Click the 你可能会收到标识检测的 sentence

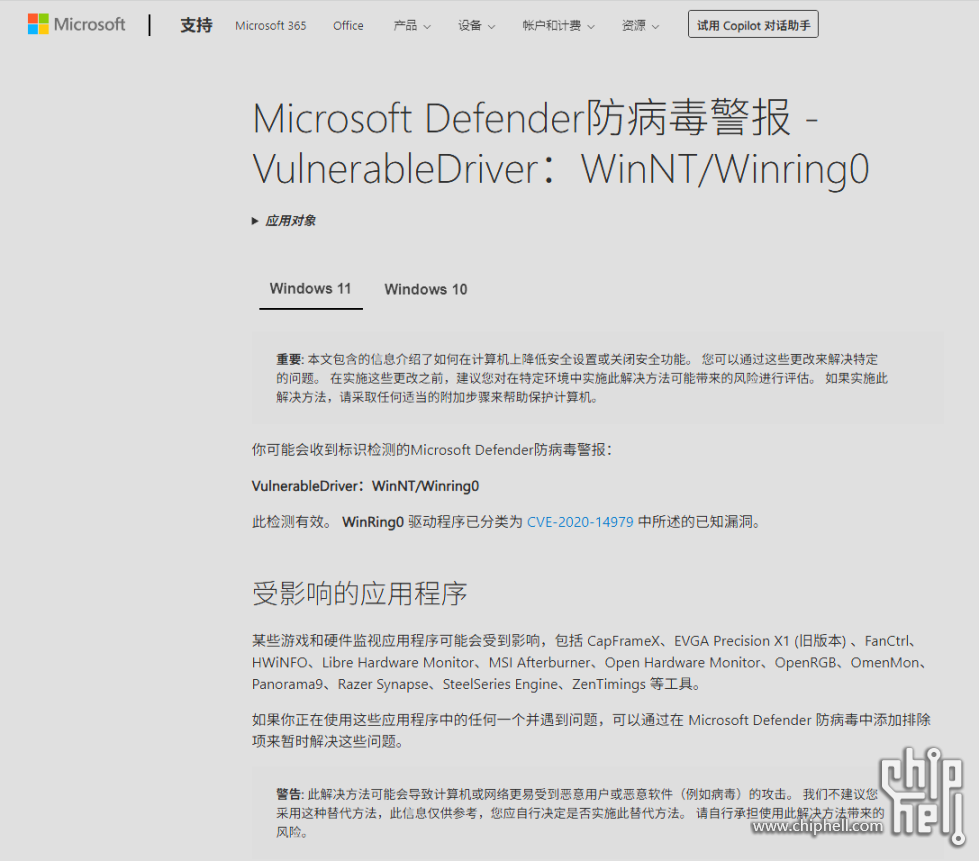pyautogui.click(x=432, y=450)
